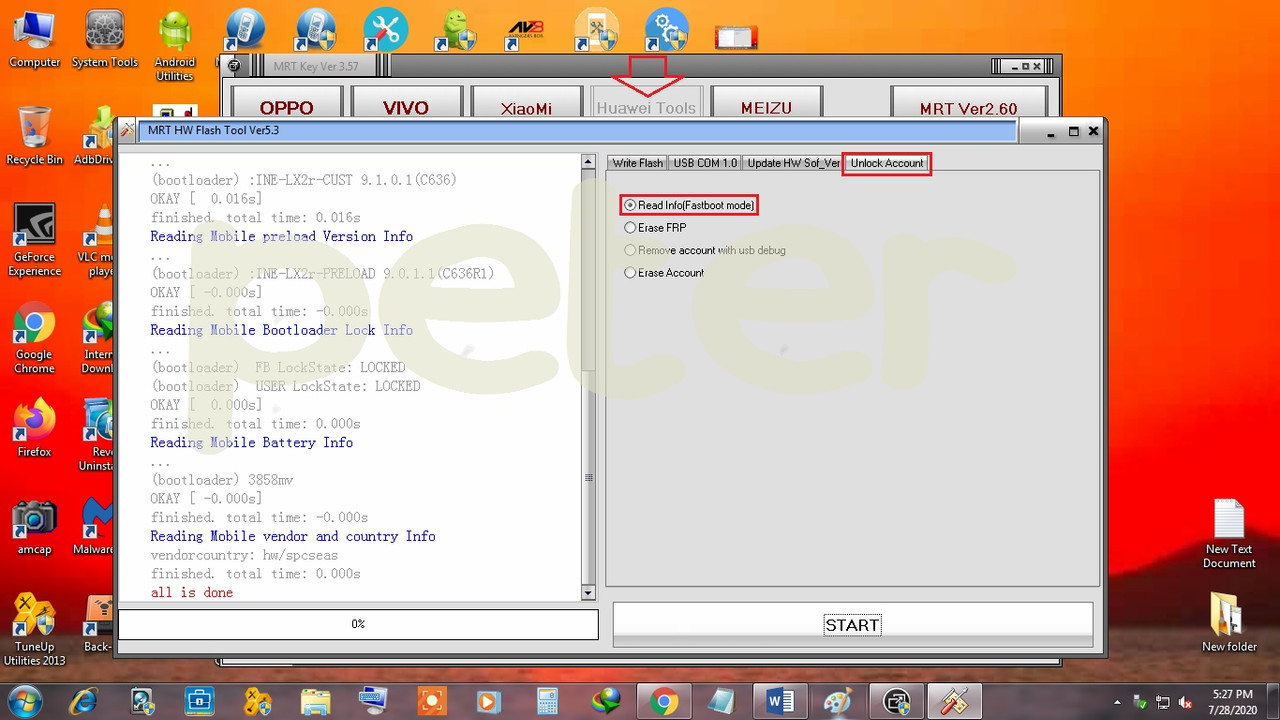Viewport: 1280px width, 720px height.
Task: Open the TuneUp Utilities 2013 desktop icon
Action: point(34,630)
